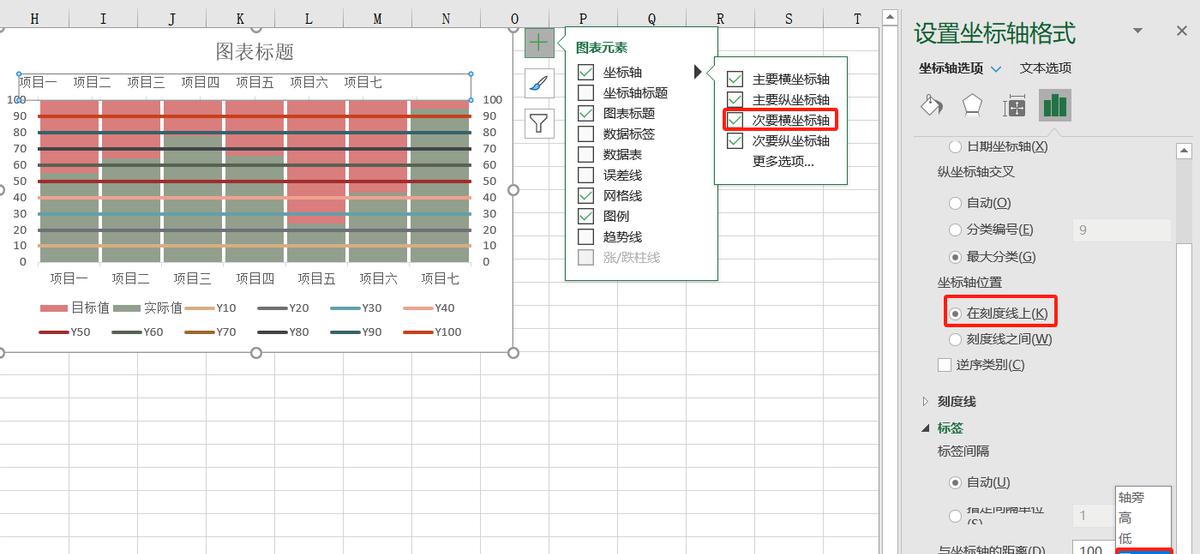The image size is (1200, 554).
Task: Select the Effects pentagon icon
Action: point(972,105)
